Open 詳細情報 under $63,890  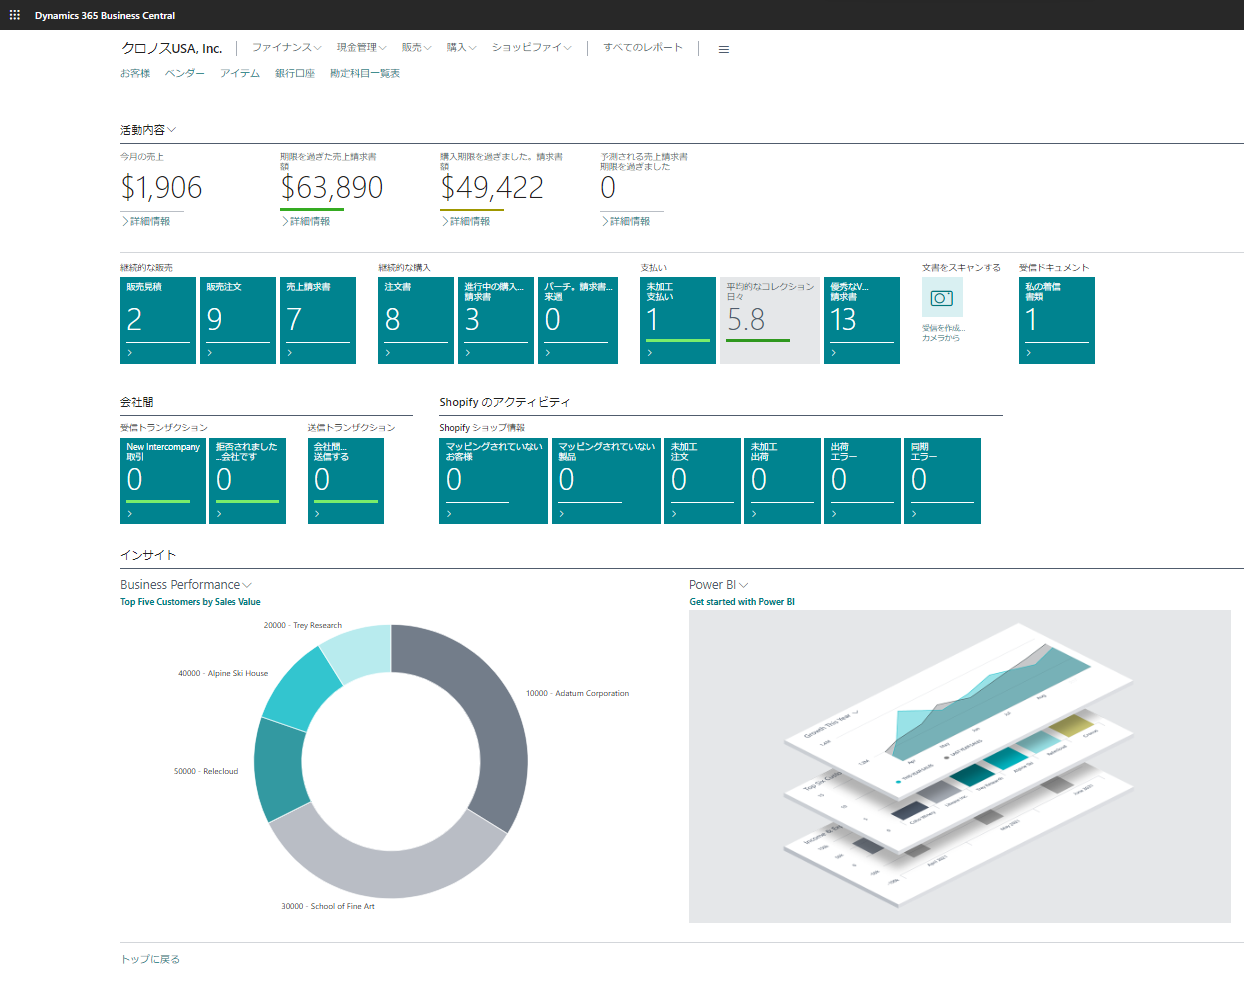pyautogui.click(x=306, y=221)
